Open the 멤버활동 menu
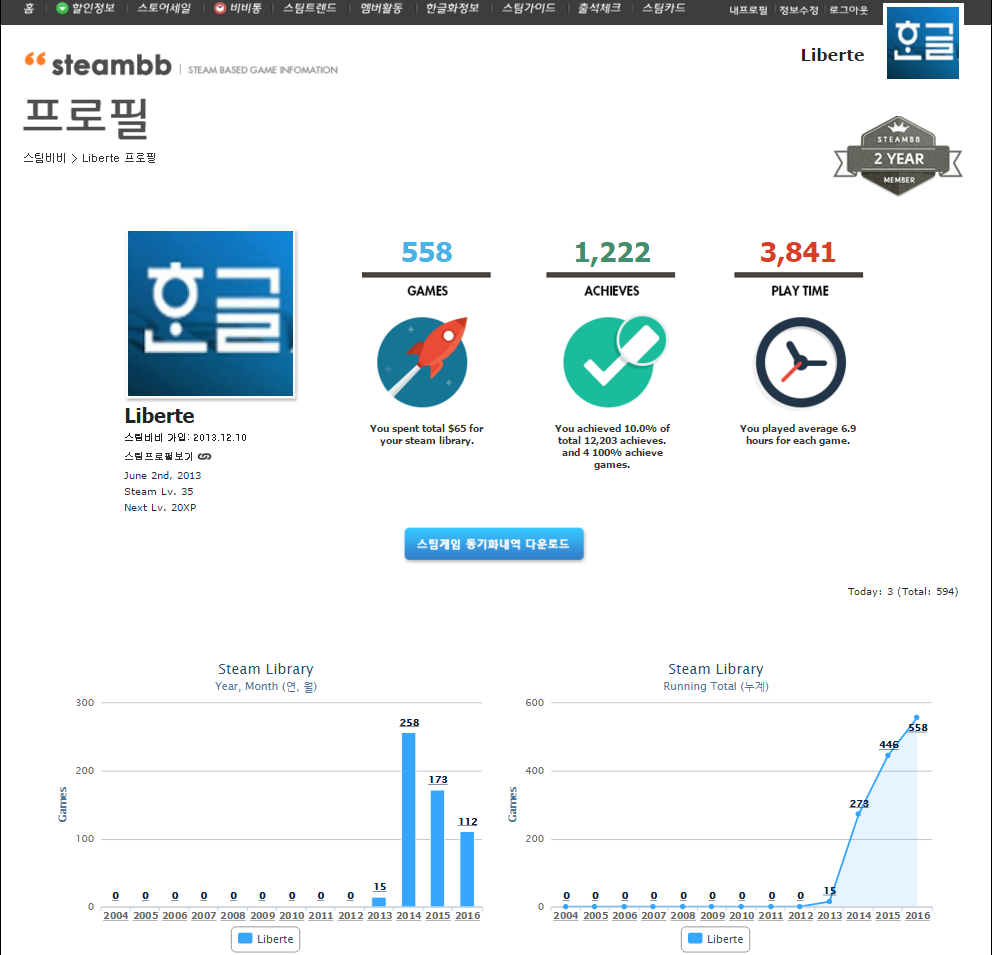The image size is (992, 955). (381, 8)
